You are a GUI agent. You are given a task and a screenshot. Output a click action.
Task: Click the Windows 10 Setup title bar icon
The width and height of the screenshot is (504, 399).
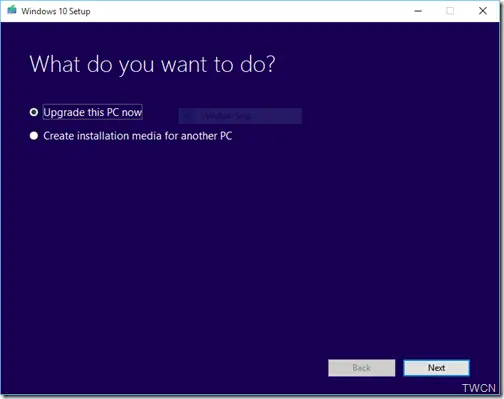[x=12, y=10]
